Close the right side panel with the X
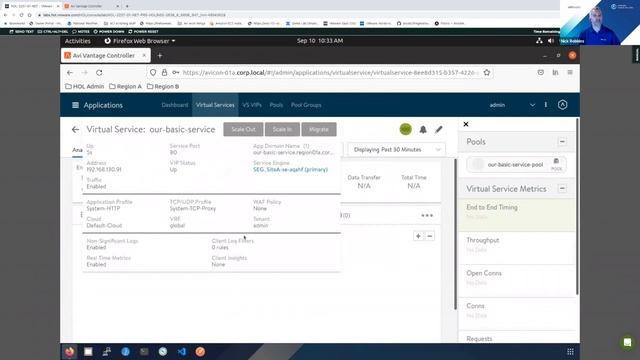Screen dimensions: 640x360 [466, 124]
